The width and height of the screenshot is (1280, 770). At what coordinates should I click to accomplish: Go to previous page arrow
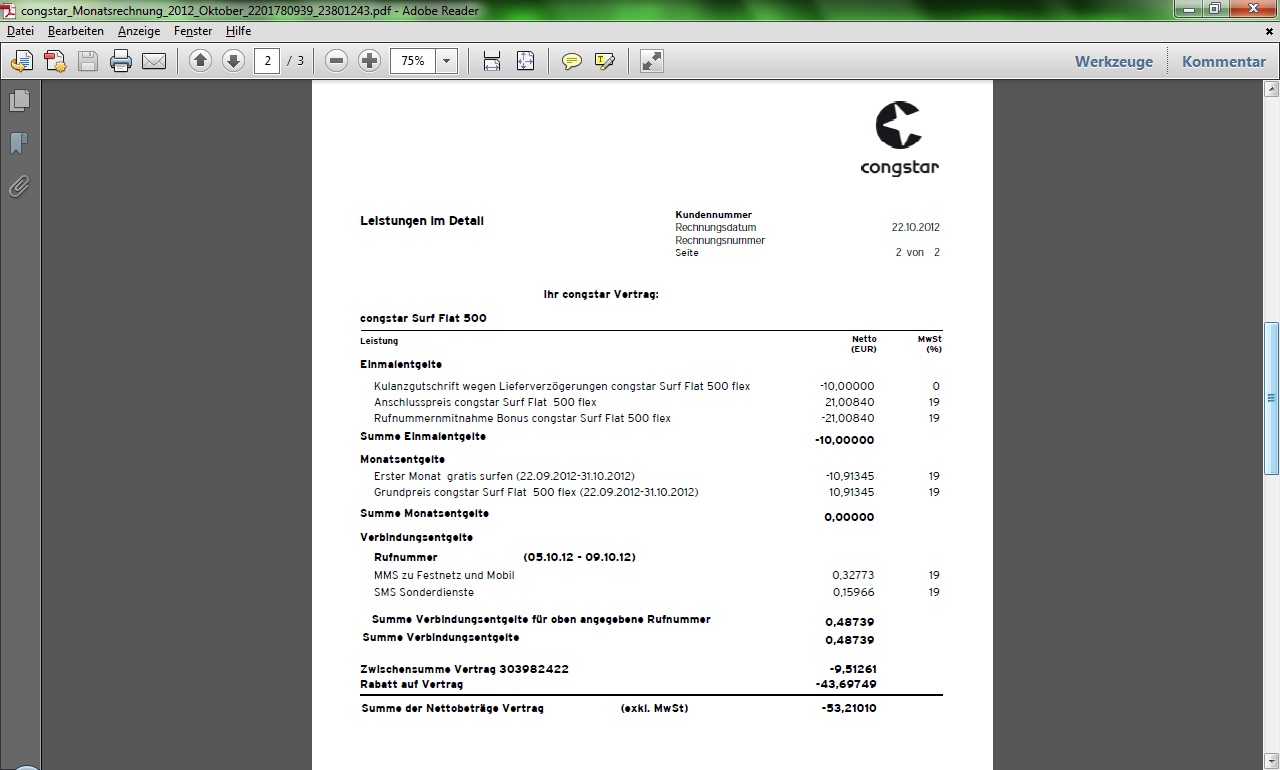[200, 61]
